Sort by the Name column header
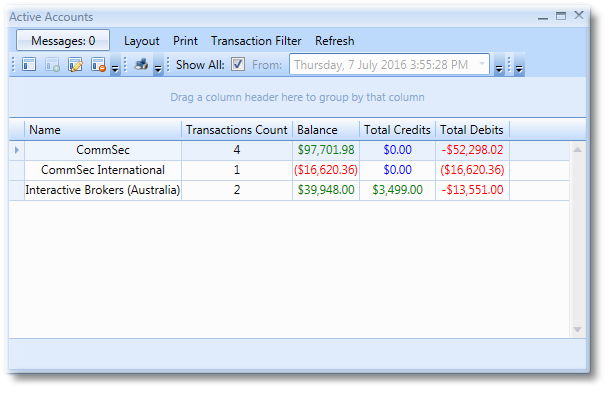Viewport: 610px width, 393px height. coord(103,130)
